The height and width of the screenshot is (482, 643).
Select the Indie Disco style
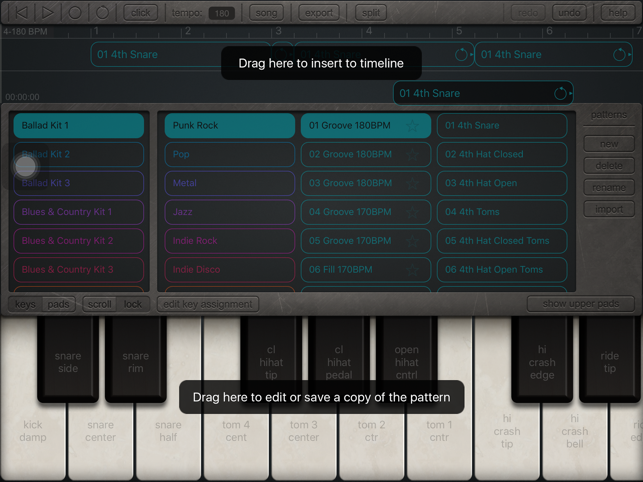click(230, 270)
